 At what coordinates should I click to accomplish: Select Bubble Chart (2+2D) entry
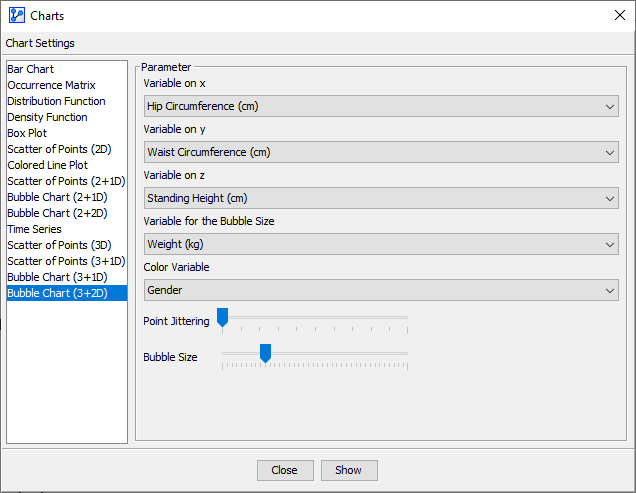(x=57, y=213)
